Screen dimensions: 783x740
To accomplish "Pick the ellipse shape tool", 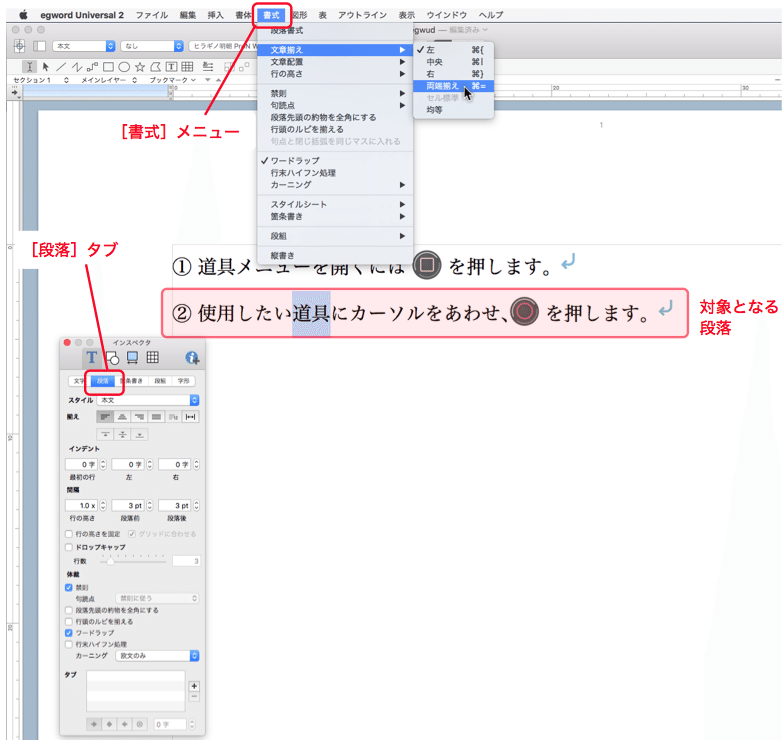I will point(124,66).
